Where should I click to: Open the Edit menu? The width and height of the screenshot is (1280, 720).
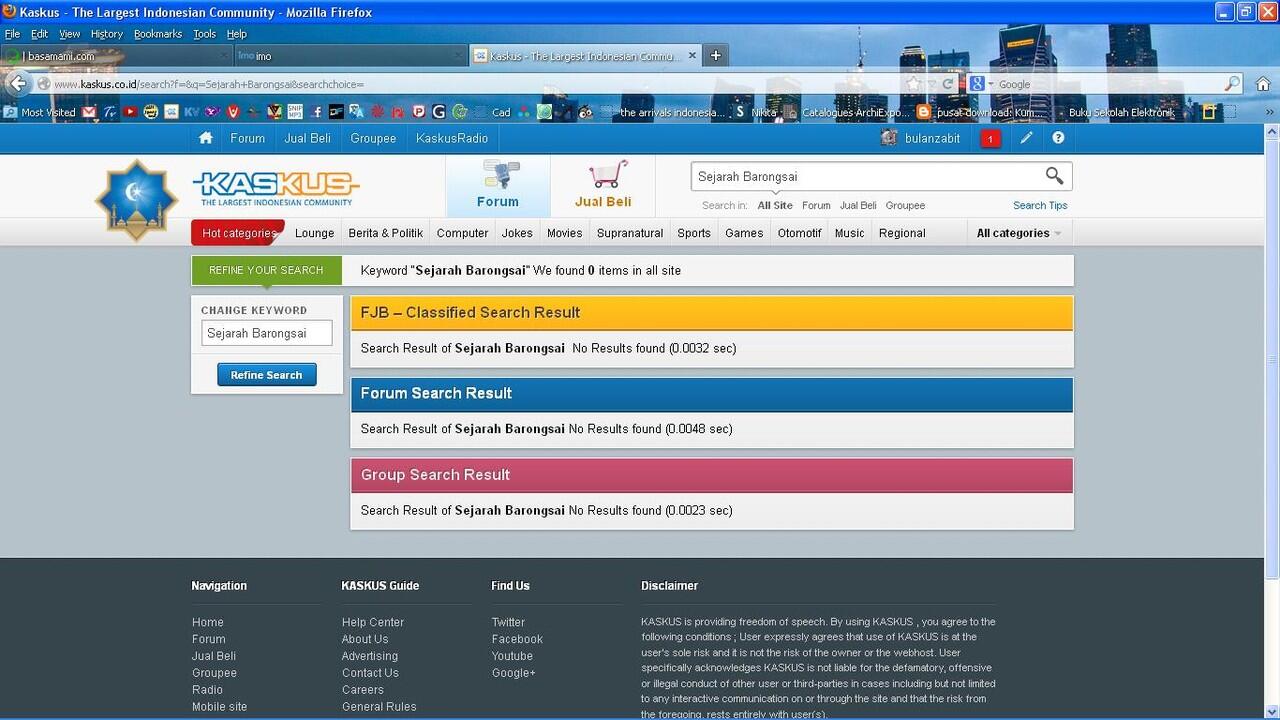(39, 34)
